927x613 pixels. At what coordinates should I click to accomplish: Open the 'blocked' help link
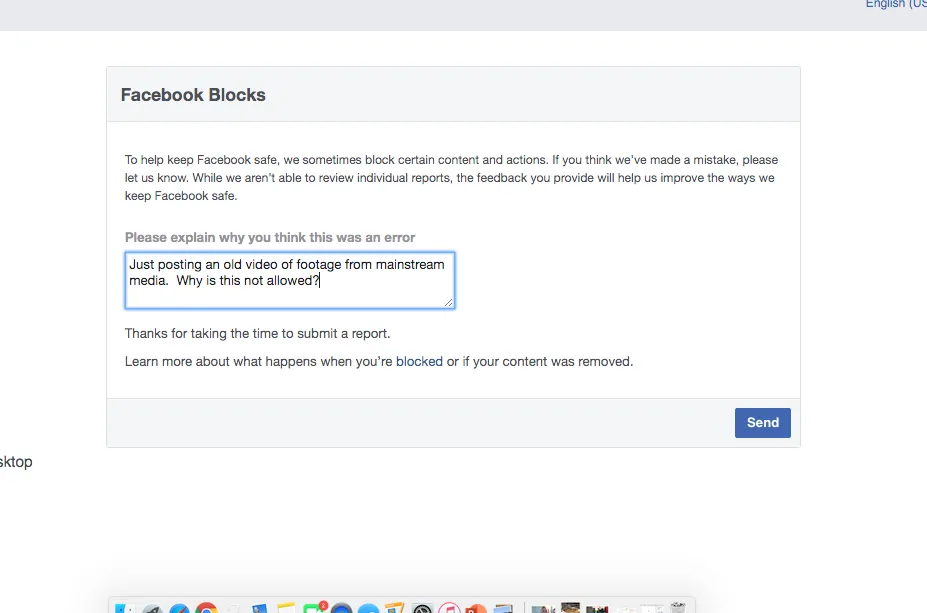(x=419, y=361)
